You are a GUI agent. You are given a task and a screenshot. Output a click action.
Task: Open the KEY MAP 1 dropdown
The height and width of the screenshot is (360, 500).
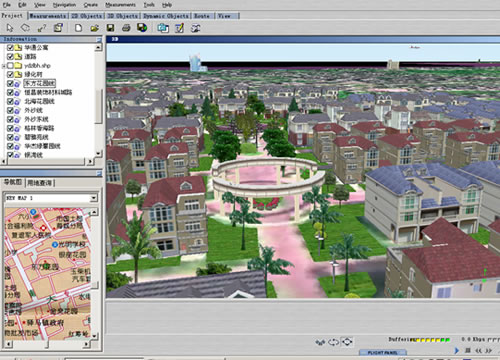(x=94, y=198)
